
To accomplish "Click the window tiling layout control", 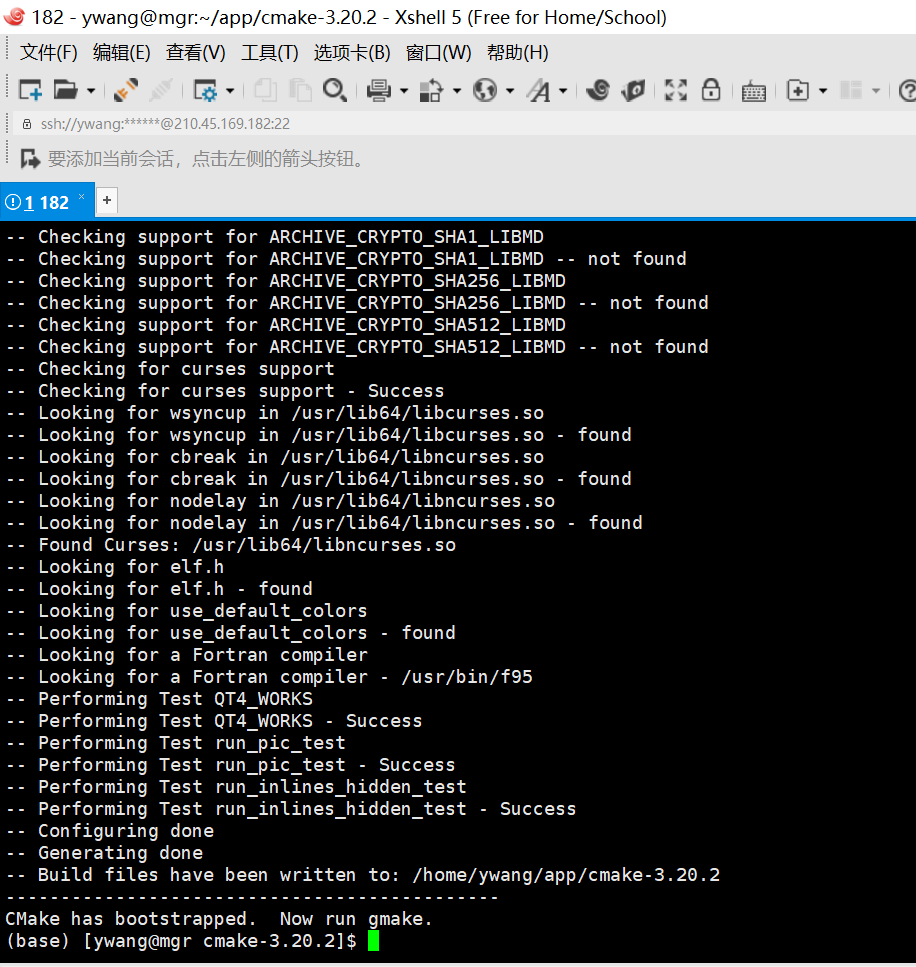I will [853, 90].
